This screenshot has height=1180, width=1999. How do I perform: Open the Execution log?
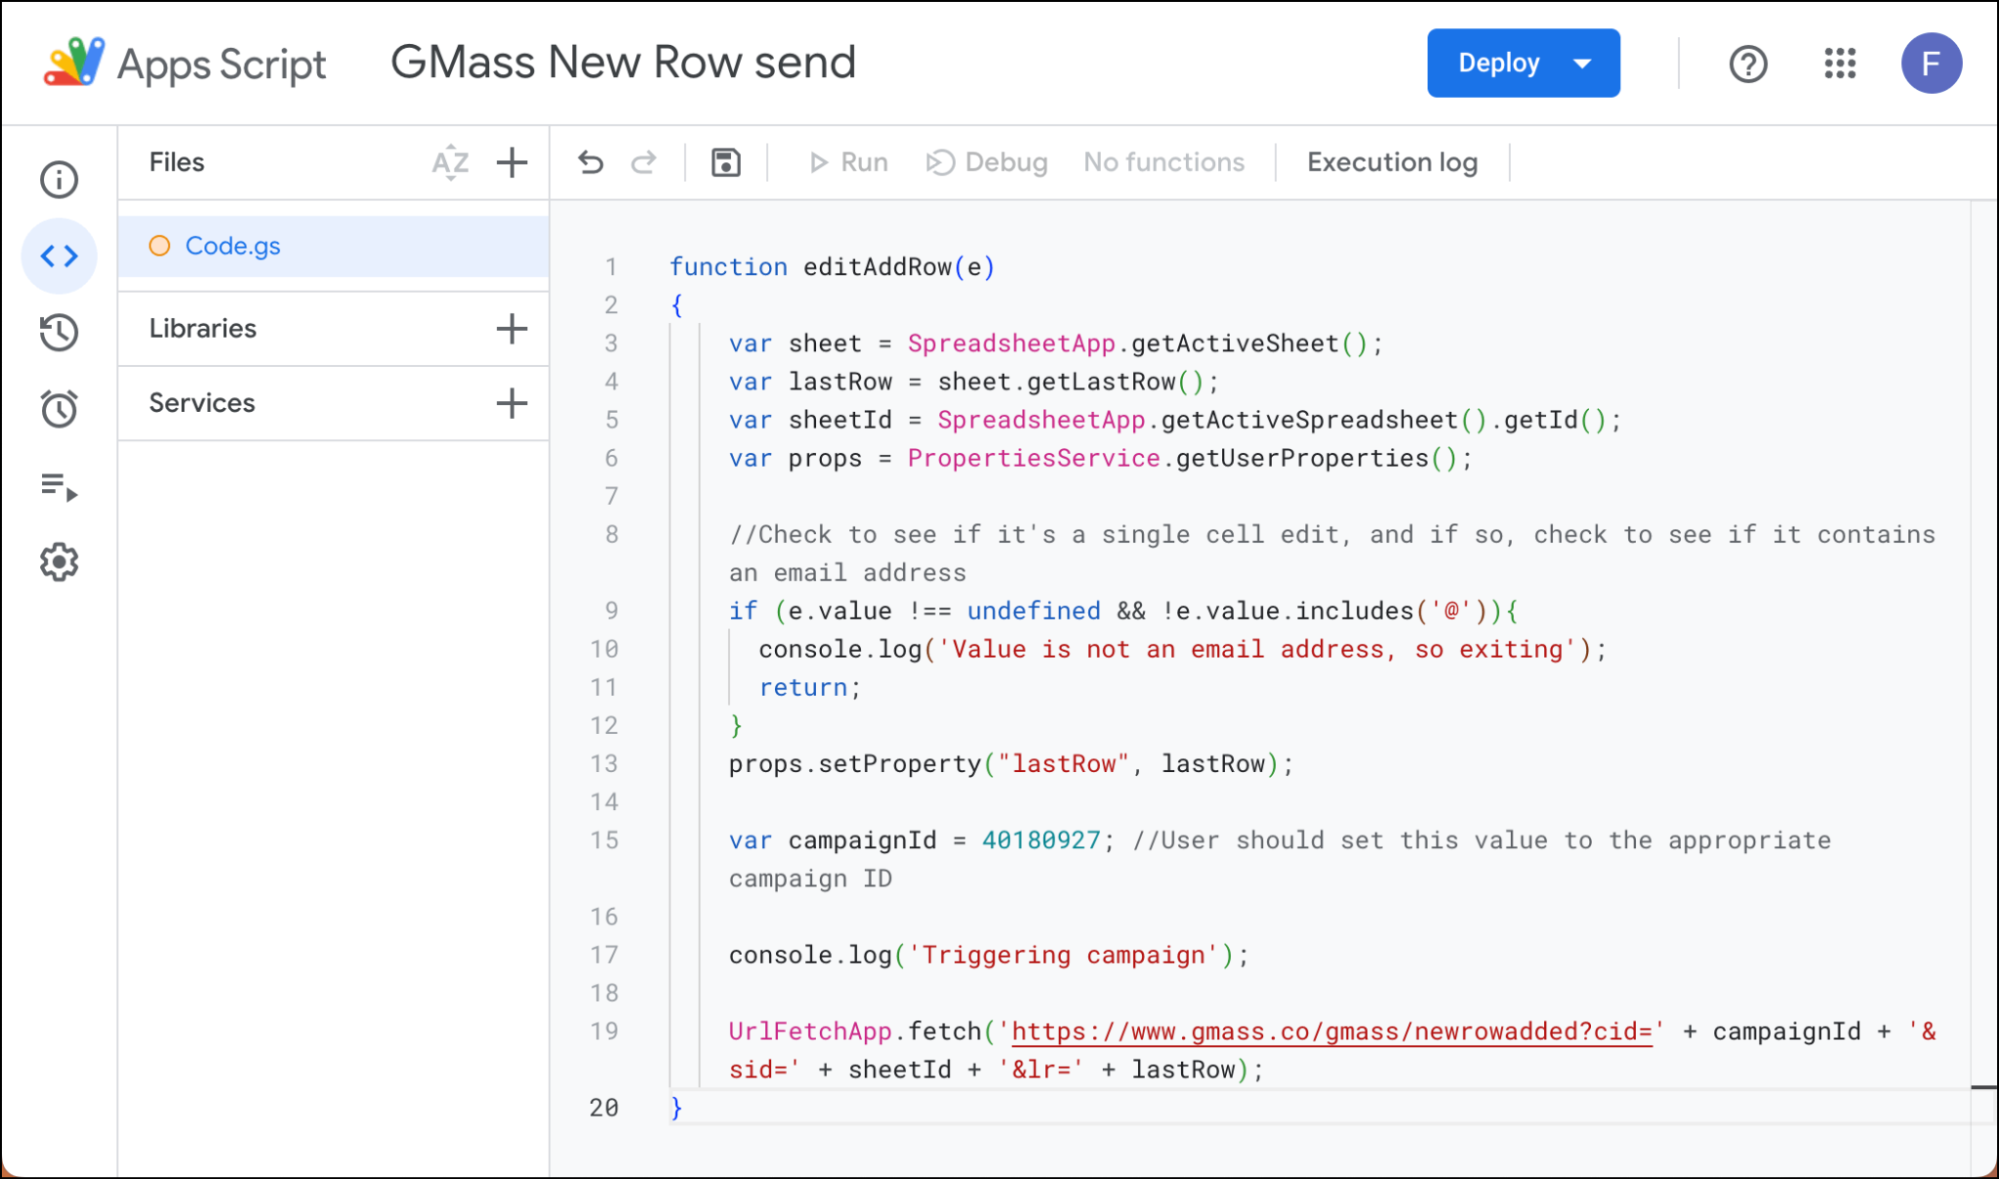1392,162
